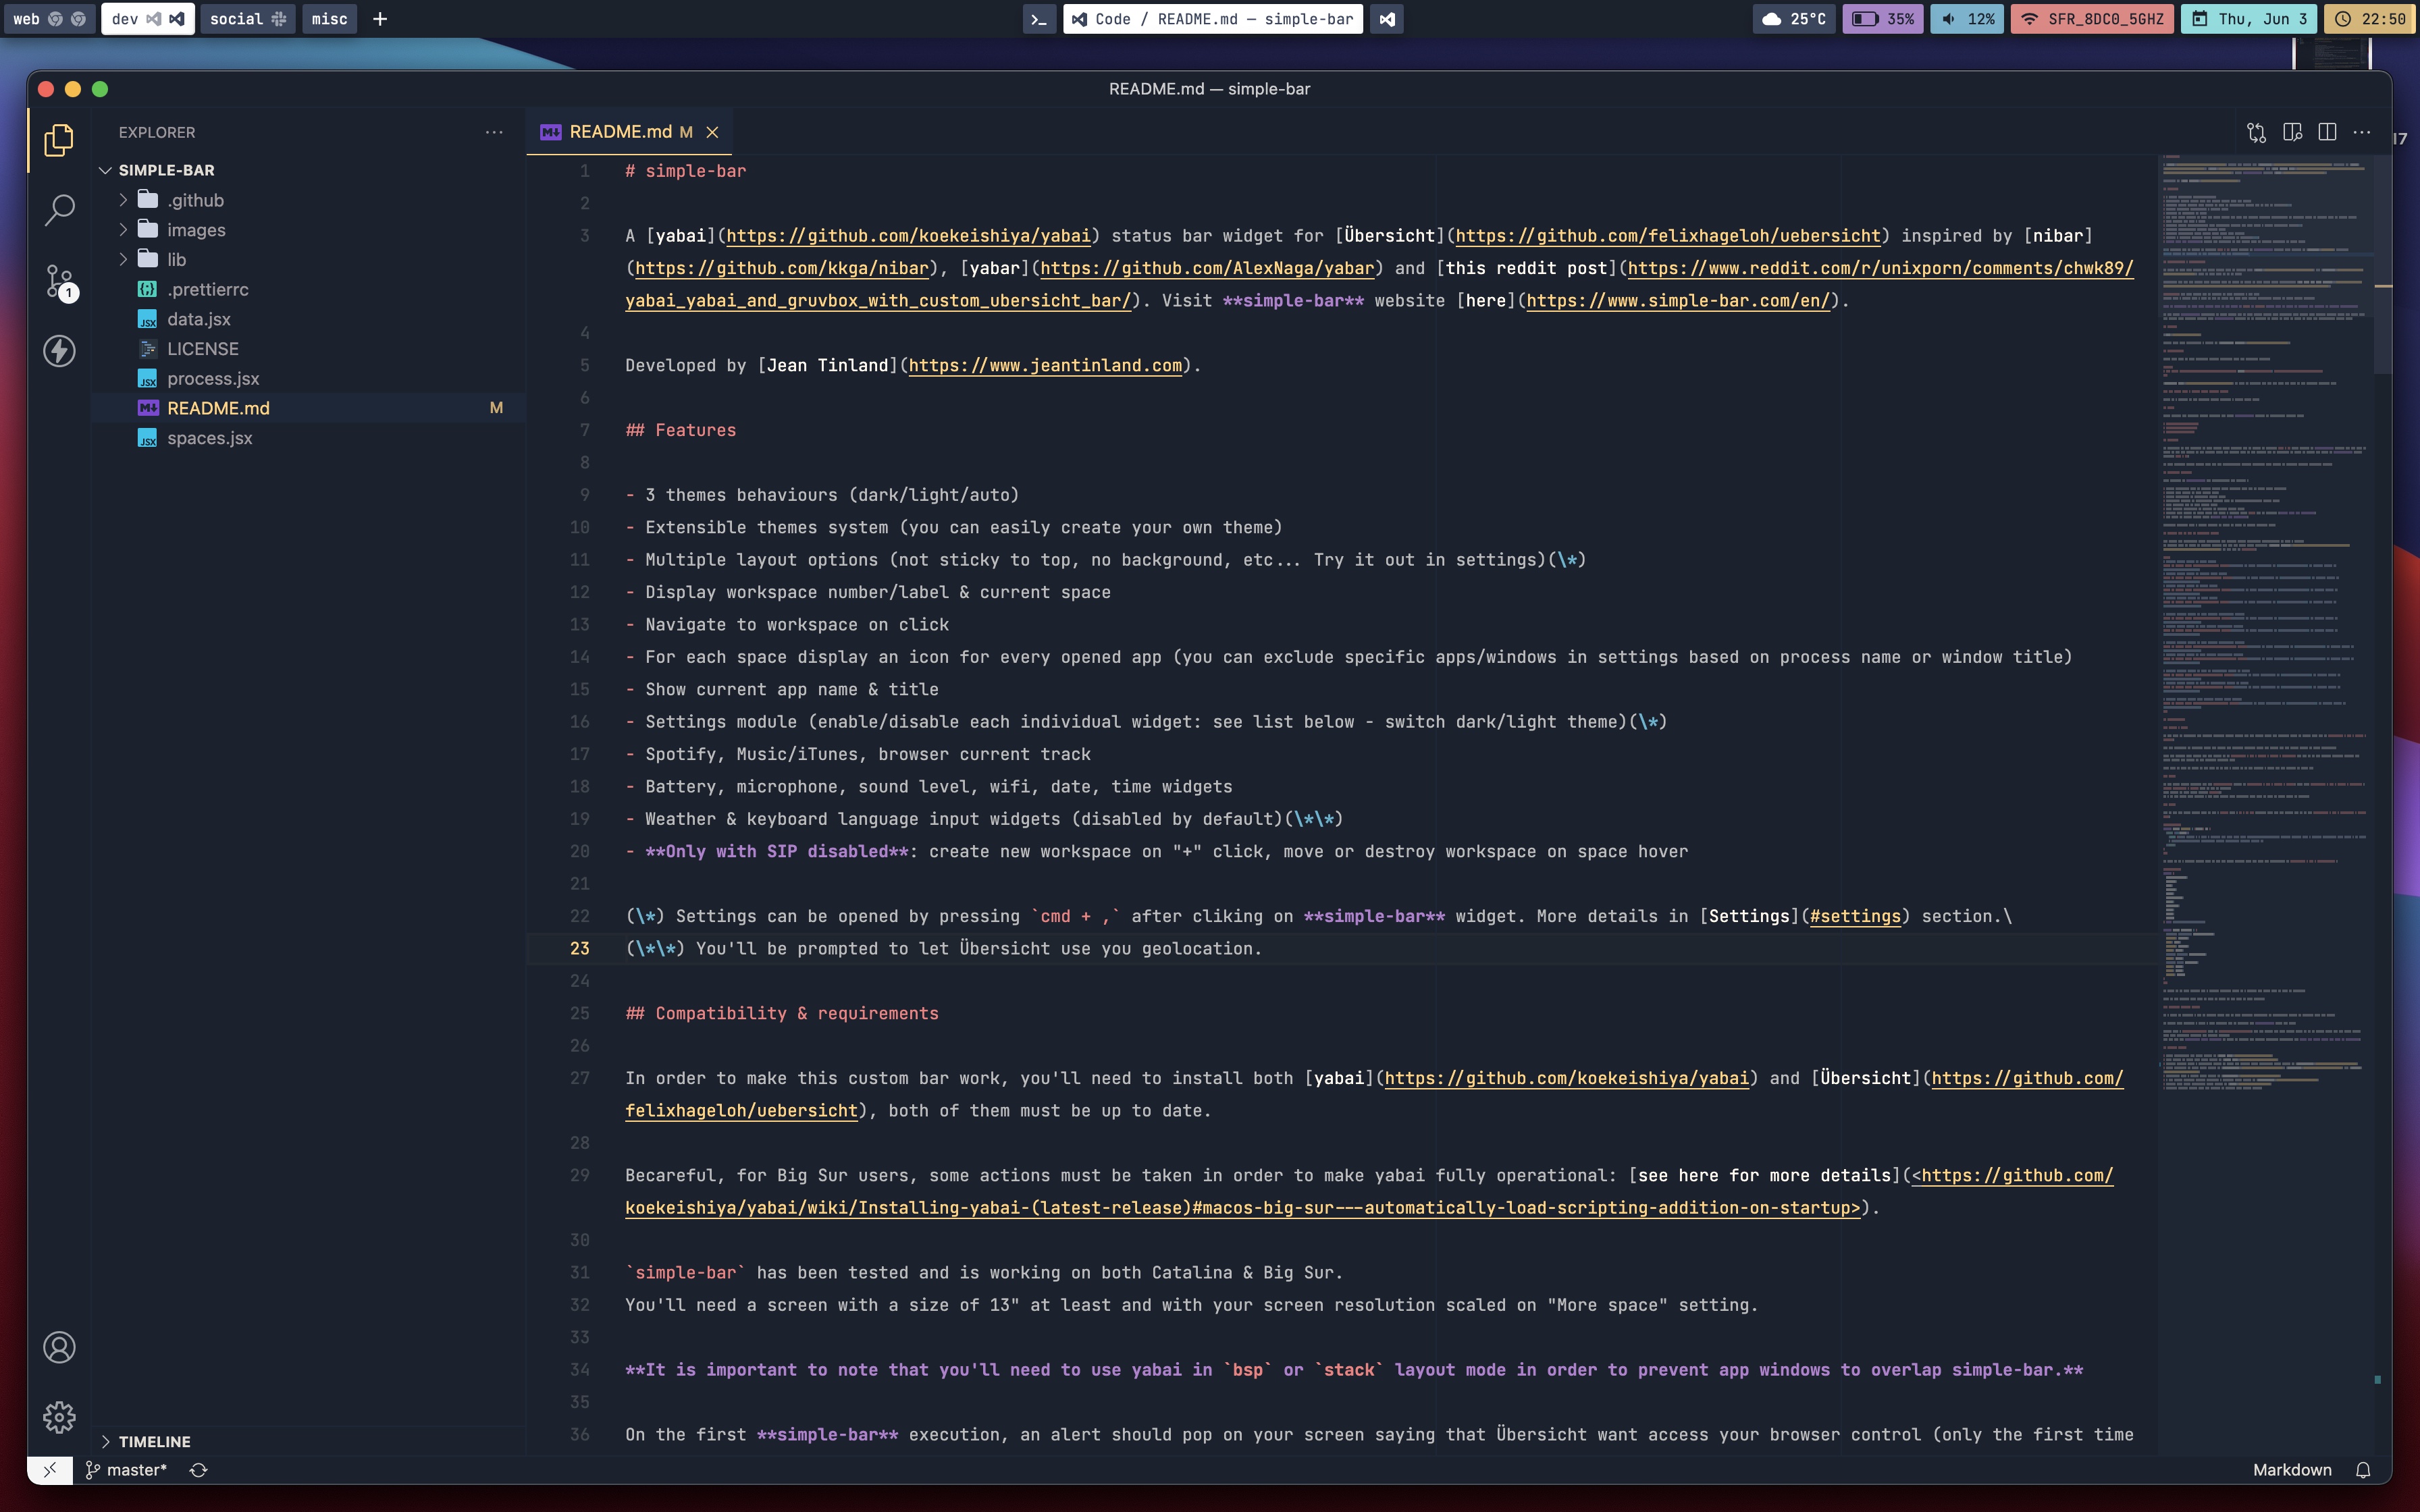Expand the TIMELINE section
The image size is (2420, 1512).
pos(154,1441)
